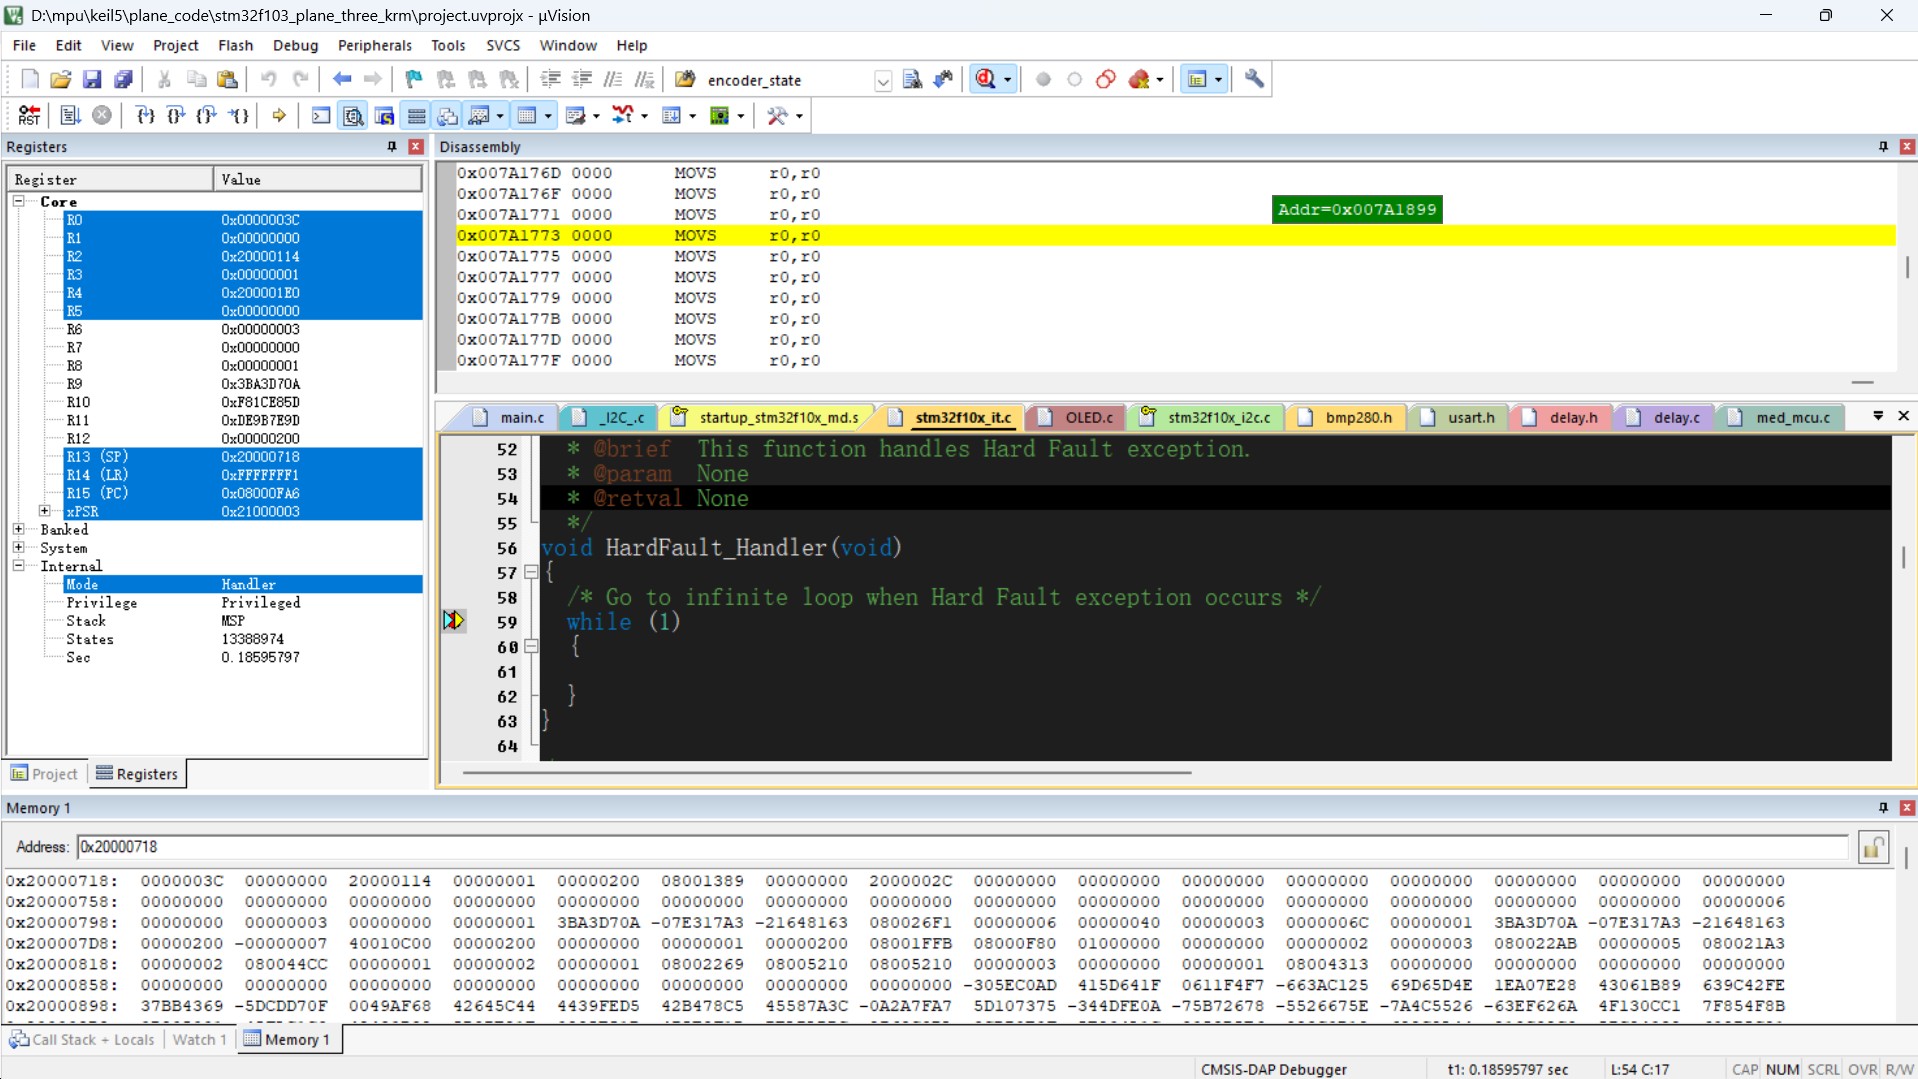Run the program in debugger
Viewport: 1918px width, 1079px height.
pyautogui.click(x=70, y=116)
